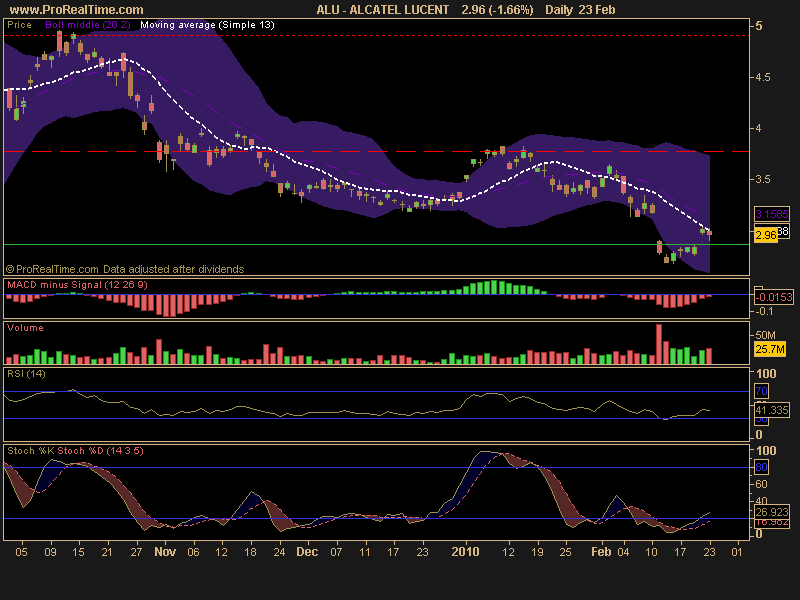Image resolution: width=800 pixels, height=600 pixels.
Task: Click the 4.5 price axis label
Action: click(x=762, y=77)
